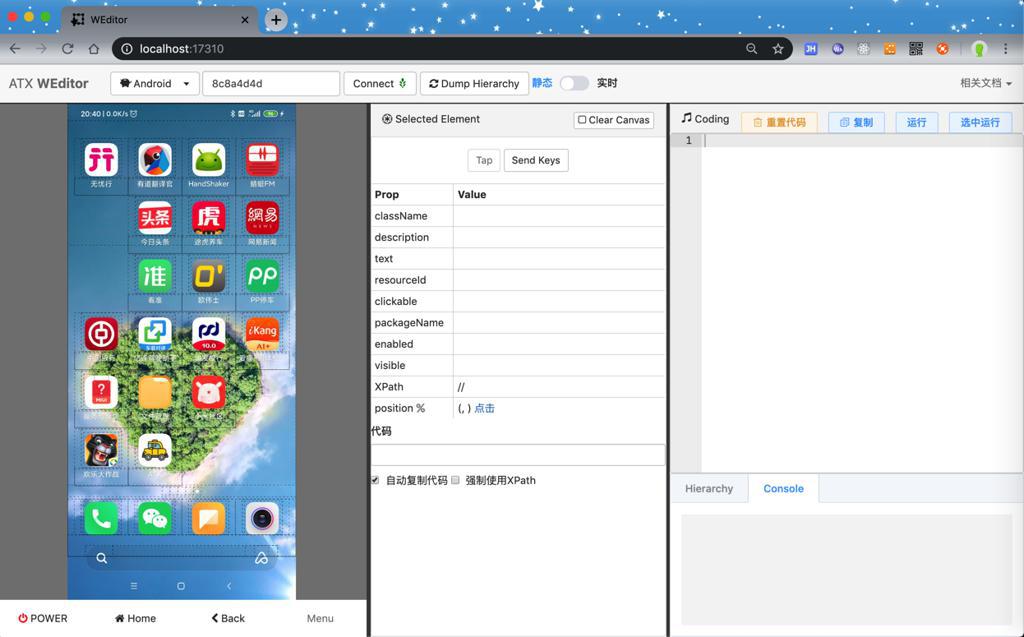Launch the 途虎养车 tiger app icon
1024x637 pixels.
tap(208, 218)
